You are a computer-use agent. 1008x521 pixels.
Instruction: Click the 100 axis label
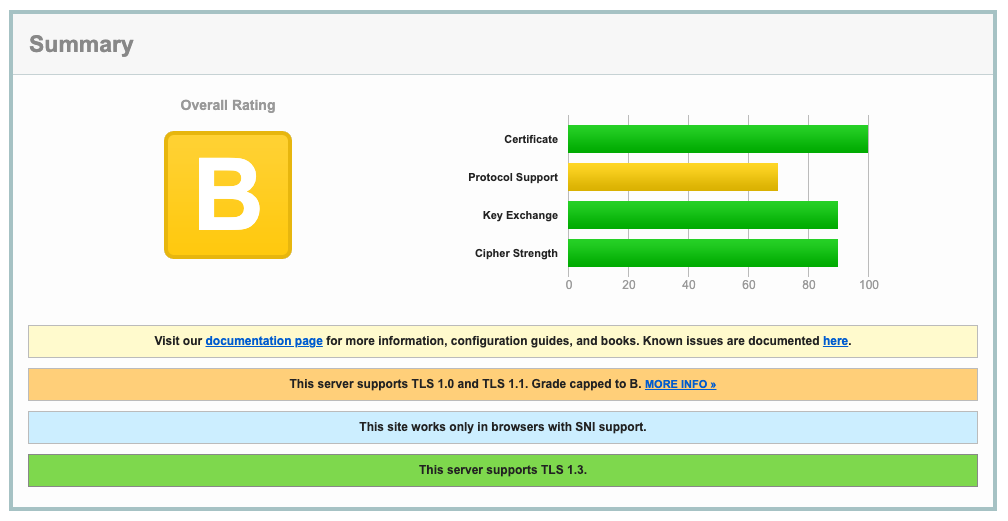tap(868, 285)
